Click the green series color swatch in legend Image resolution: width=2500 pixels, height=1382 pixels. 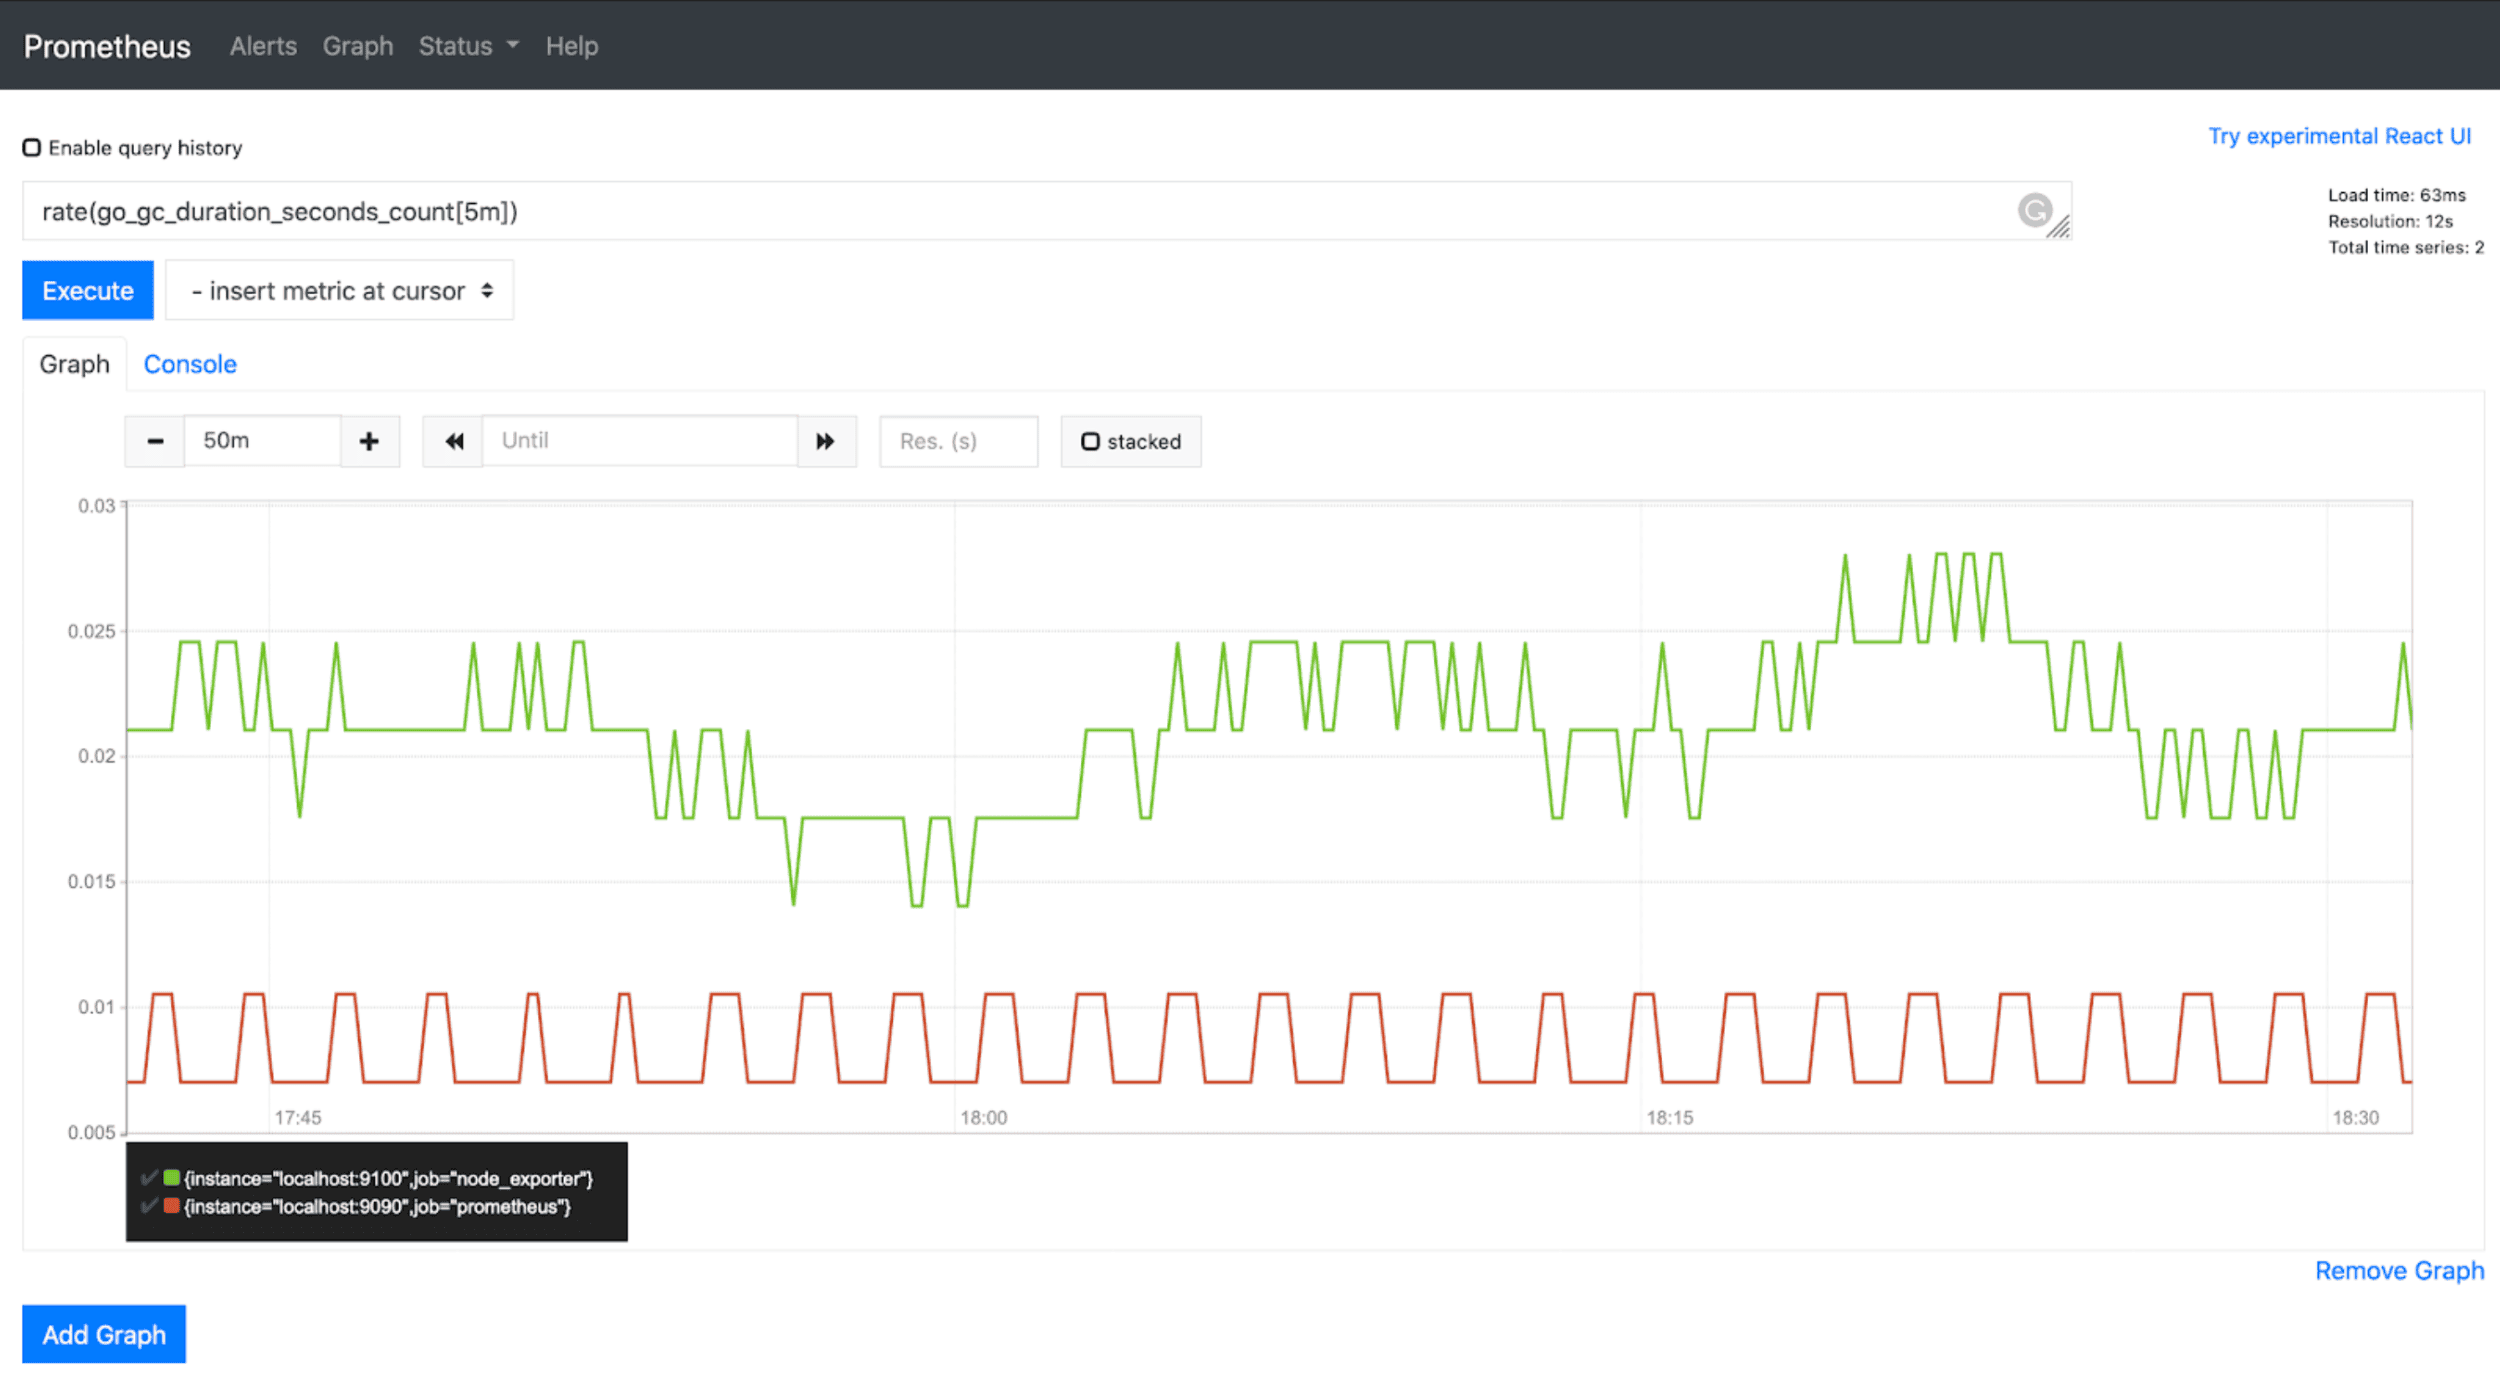[x=172, y=1178]
